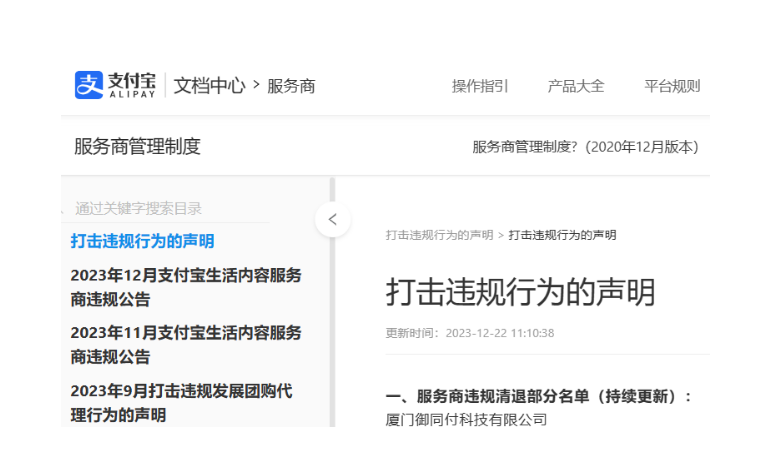Open the 操作指引 menu
This screenshot has height=458, width=774.
point(480,86)
